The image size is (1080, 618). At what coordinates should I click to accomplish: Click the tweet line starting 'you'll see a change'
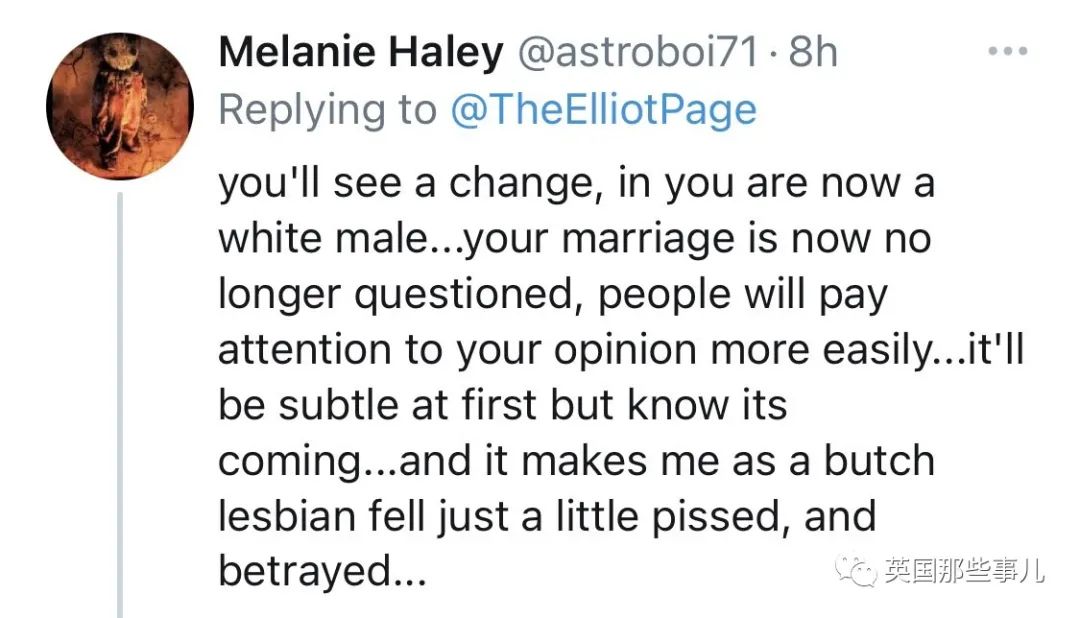(576, 186)
